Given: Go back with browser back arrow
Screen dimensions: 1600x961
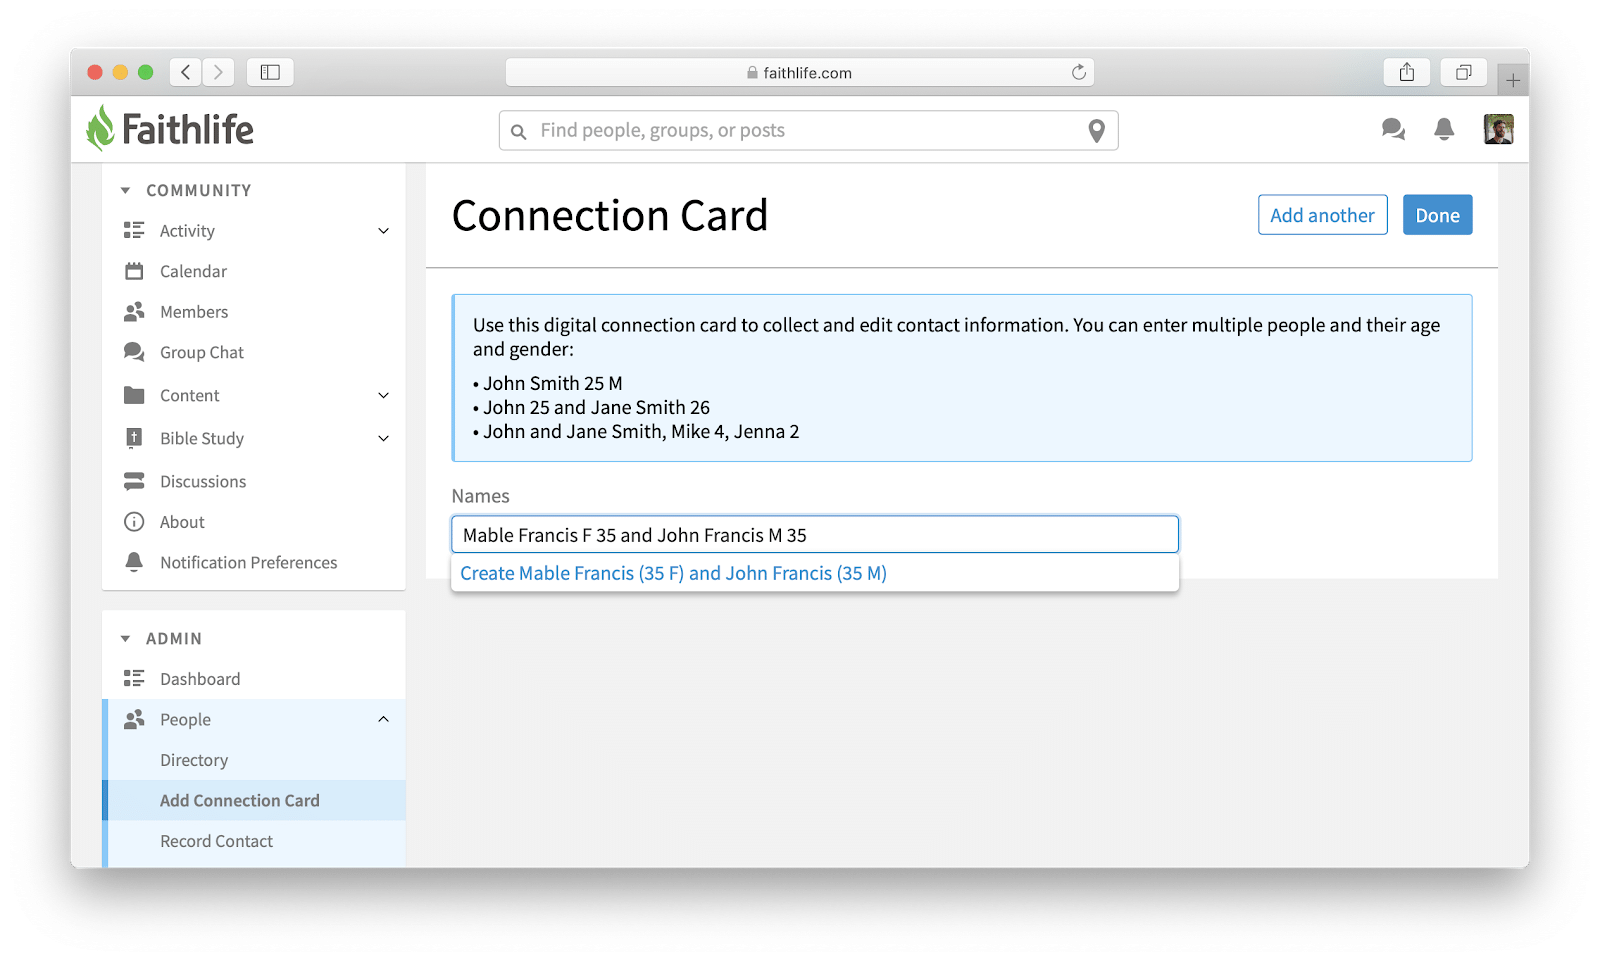Looking at the screenshot, I should (x=185, y=72).
